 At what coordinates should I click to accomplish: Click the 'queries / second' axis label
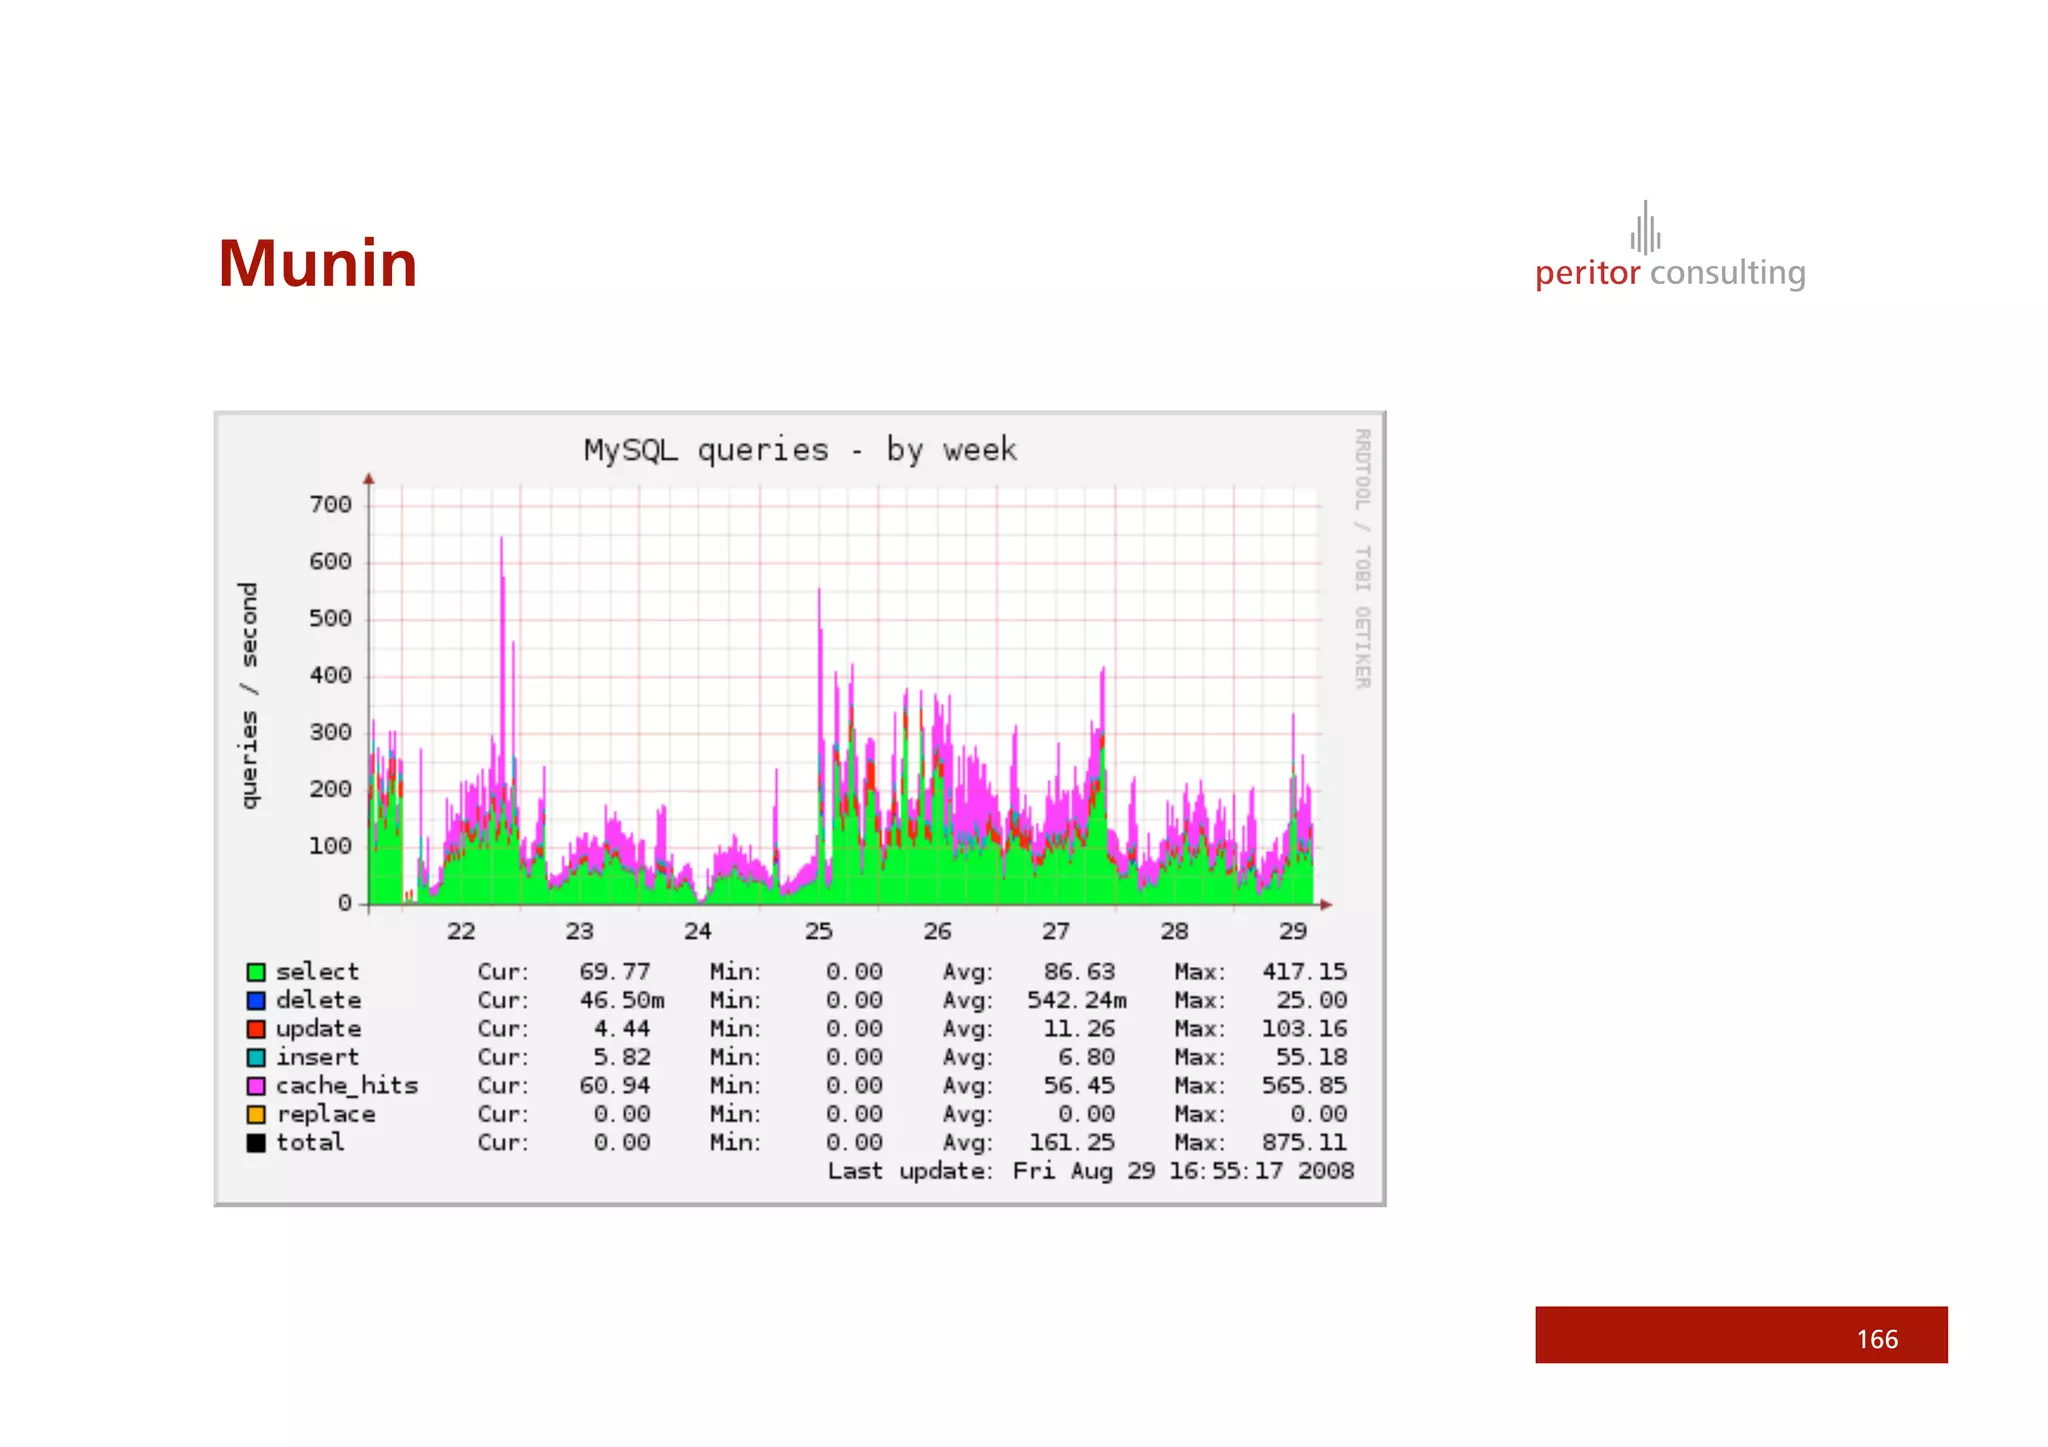pyautogui.click(x=249, y=695)
